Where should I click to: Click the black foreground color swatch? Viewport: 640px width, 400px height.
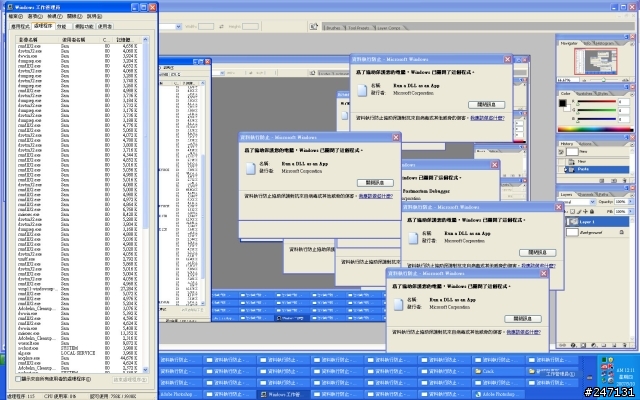(x=562, y=103)
